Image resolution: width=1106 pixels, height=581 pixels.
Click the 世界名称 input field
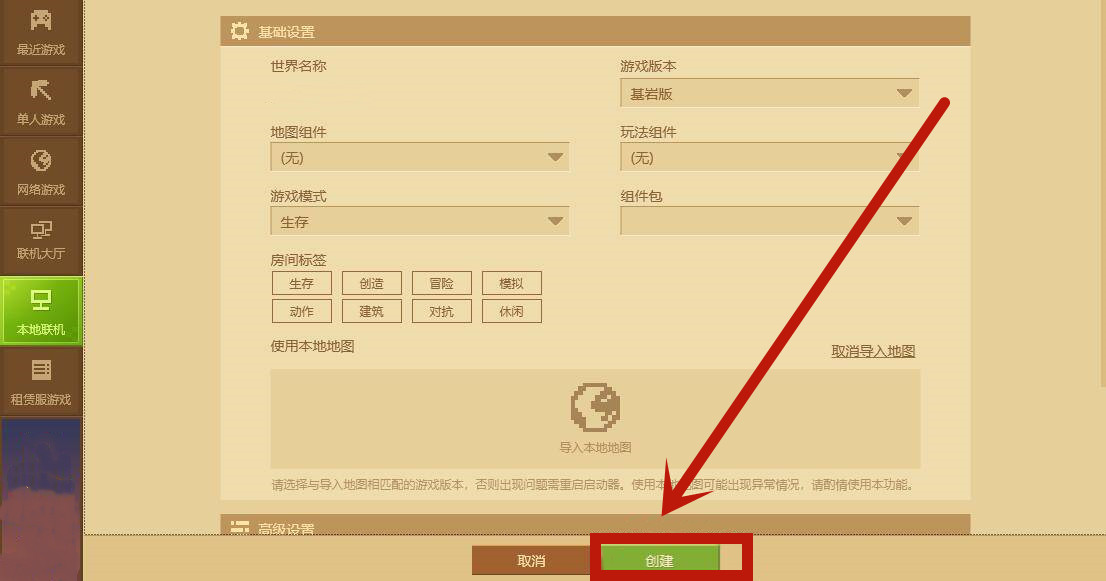point(420,93)
